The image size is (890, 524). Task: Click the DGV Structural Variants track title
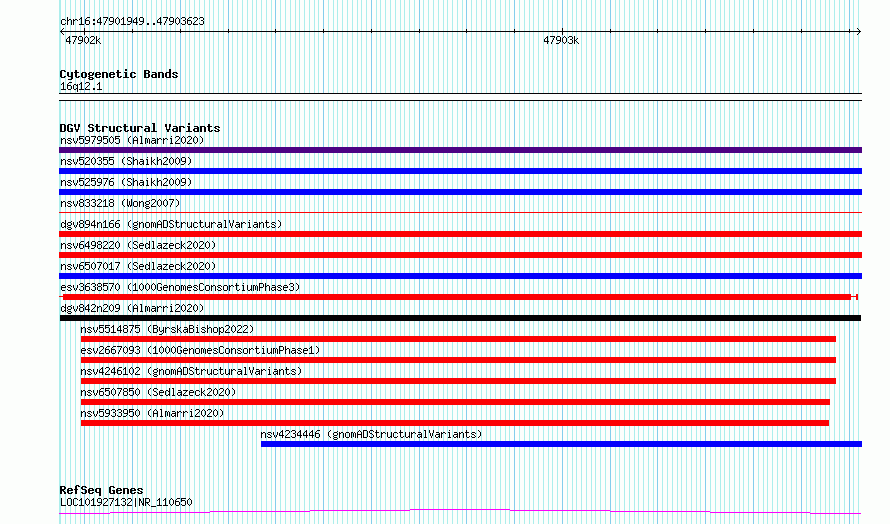coord(140,128)
